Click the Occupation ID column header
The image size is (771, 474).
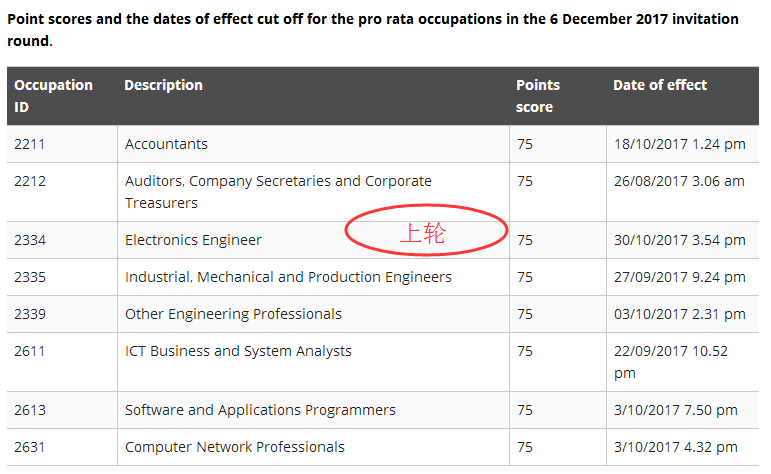(53, 96)
